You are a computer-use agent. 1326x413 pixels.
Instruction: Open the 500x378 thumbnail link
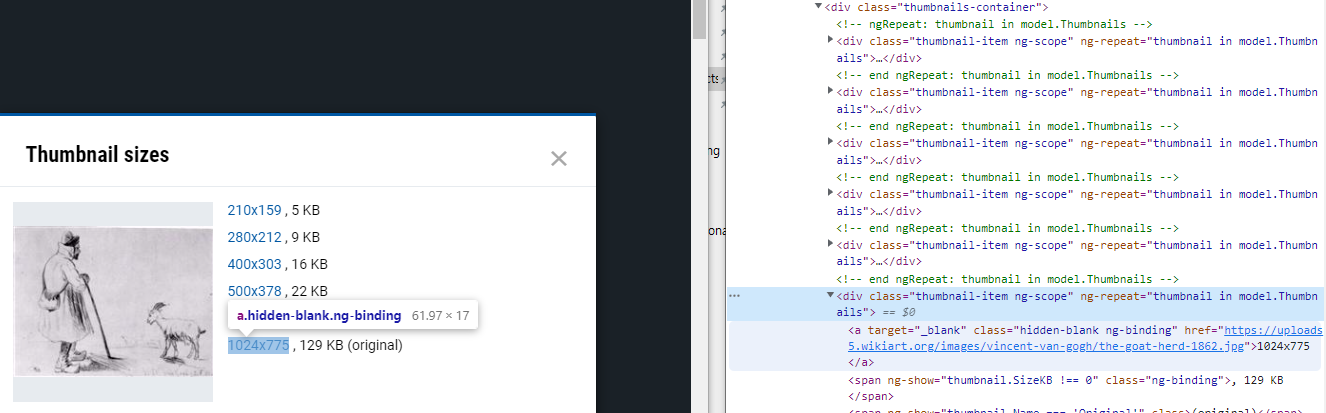[x=256, y=291]
